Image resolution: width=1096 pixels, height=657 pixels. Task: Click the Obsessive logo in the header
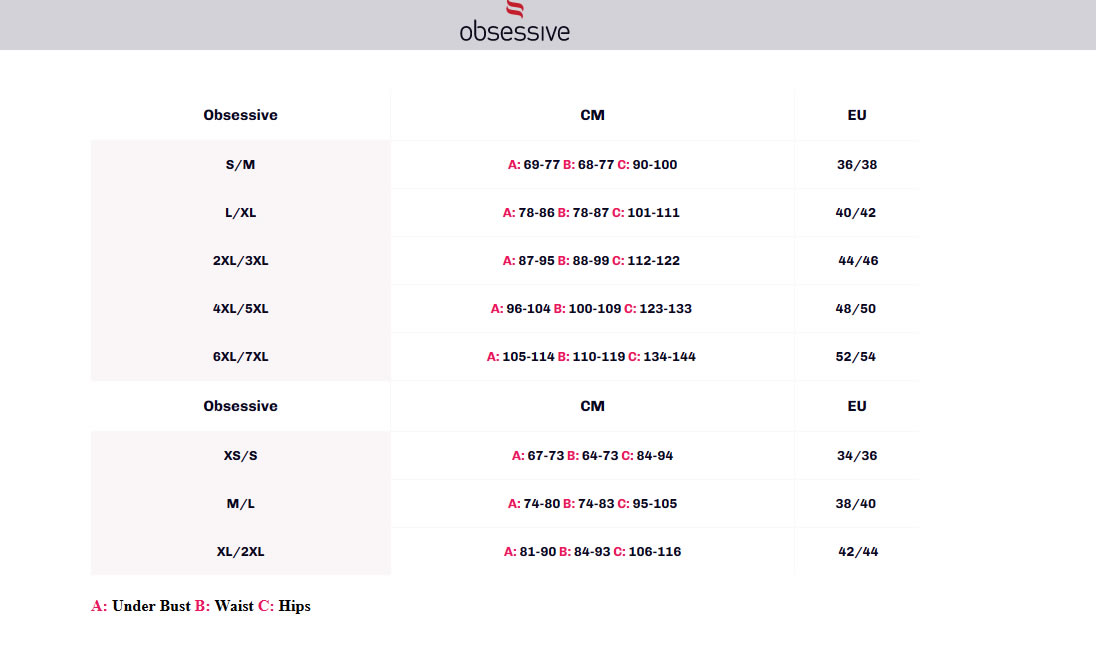[x=514, y=22]
